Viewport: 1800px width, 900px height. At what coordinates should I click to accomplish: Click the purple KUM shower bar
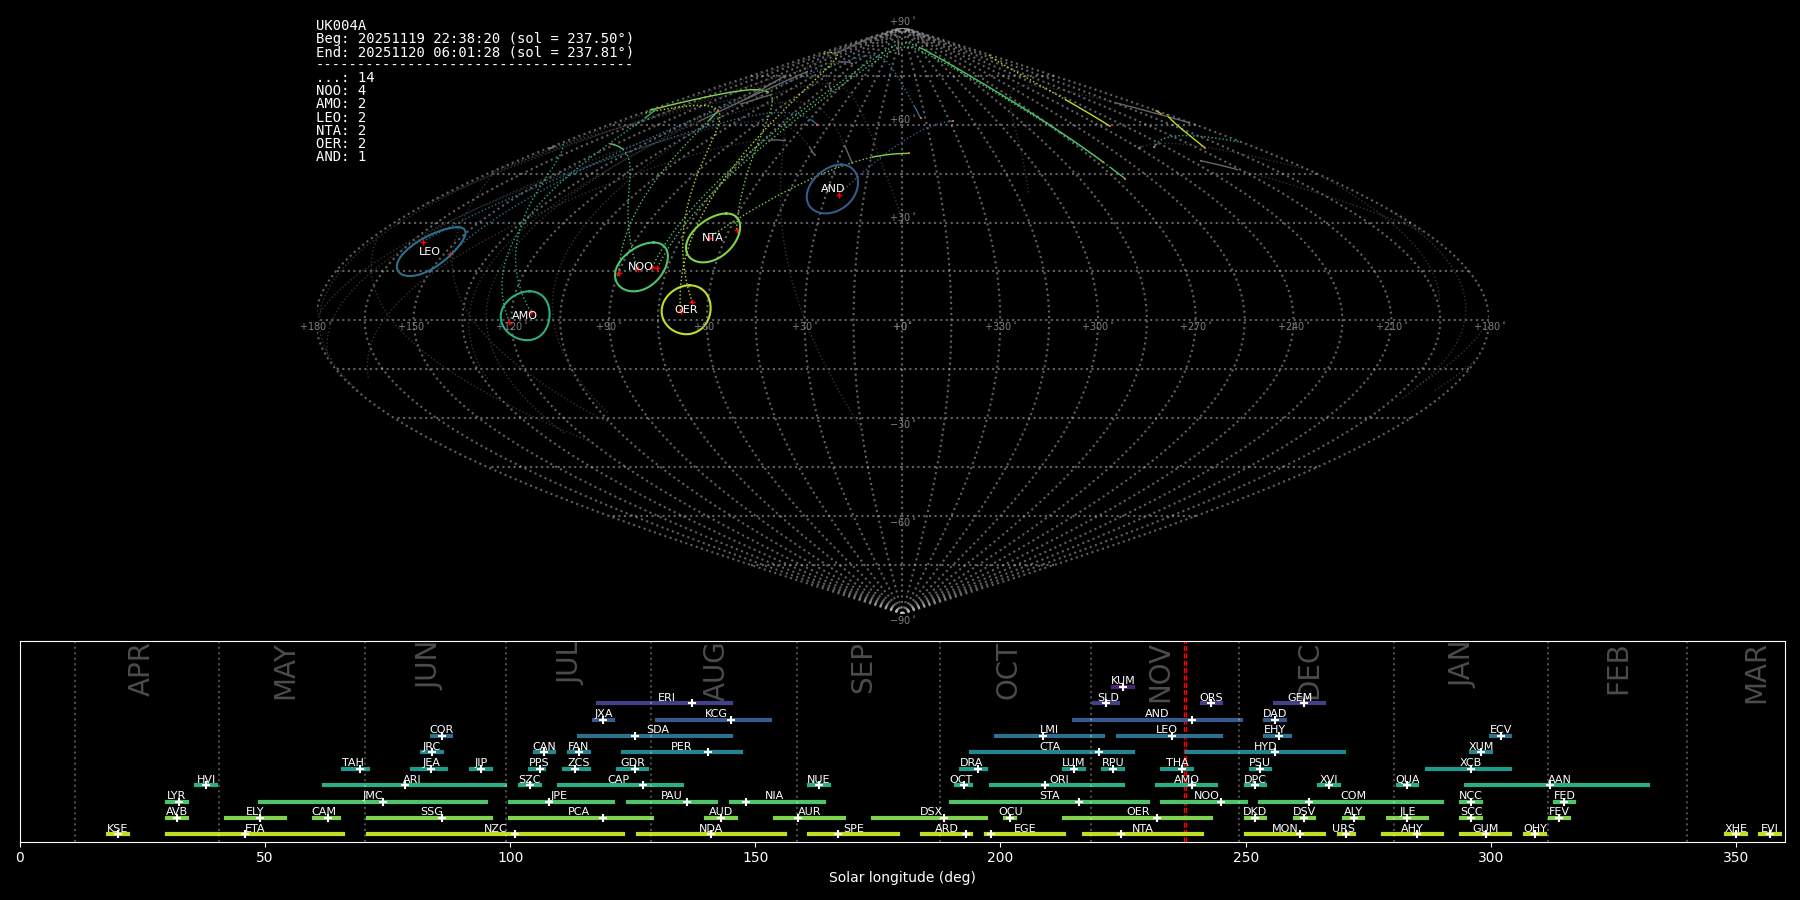point(1123,687)
